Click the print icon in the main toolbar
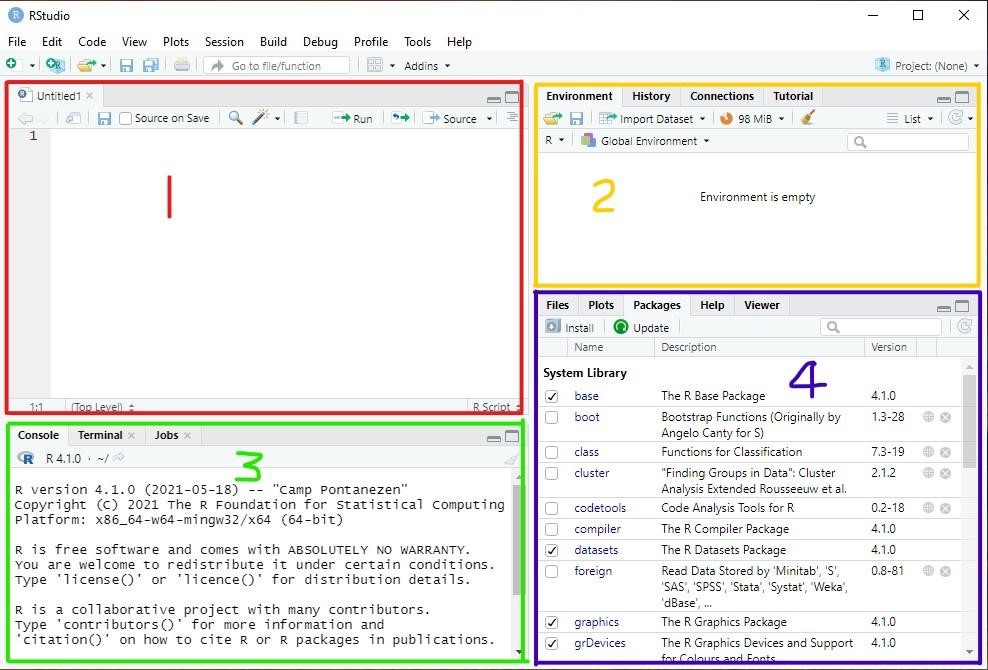Image resolution: width=988 pixels, height=670 pixels. 180,65
